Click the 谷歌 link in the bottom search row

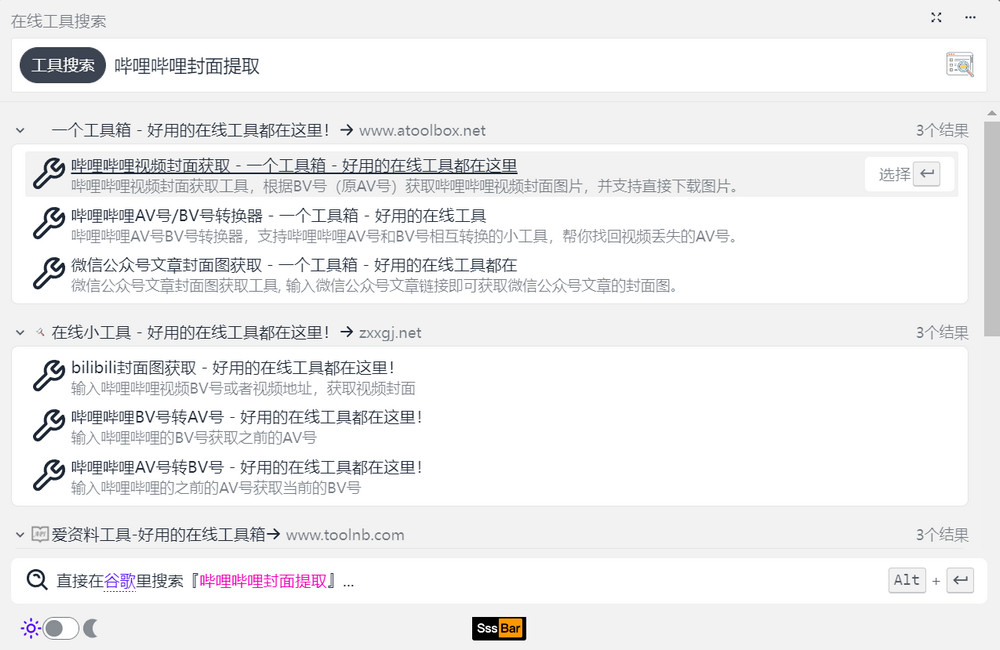[x=120, y=580]
